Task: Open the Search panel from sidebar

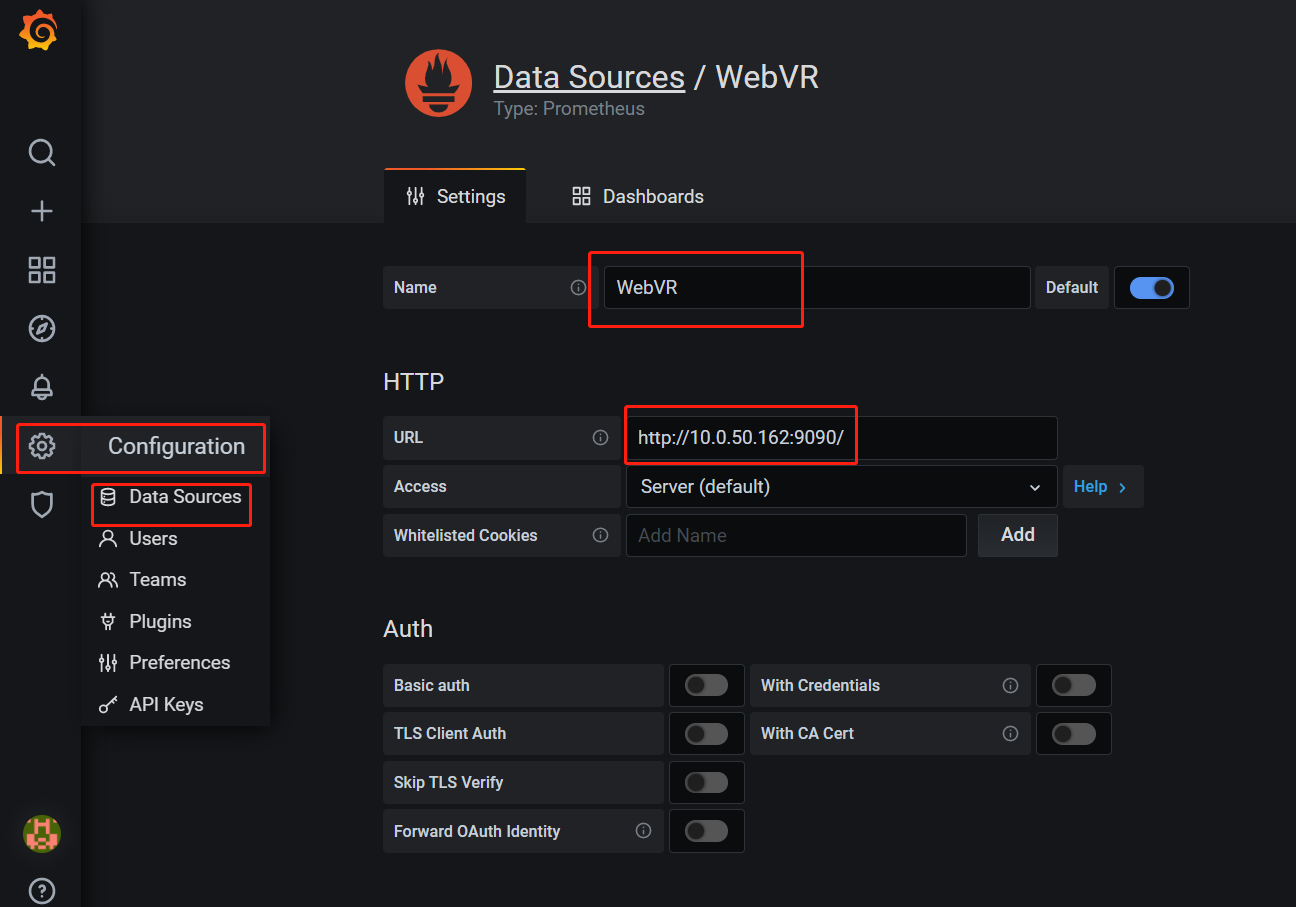Action: (41, 152)
